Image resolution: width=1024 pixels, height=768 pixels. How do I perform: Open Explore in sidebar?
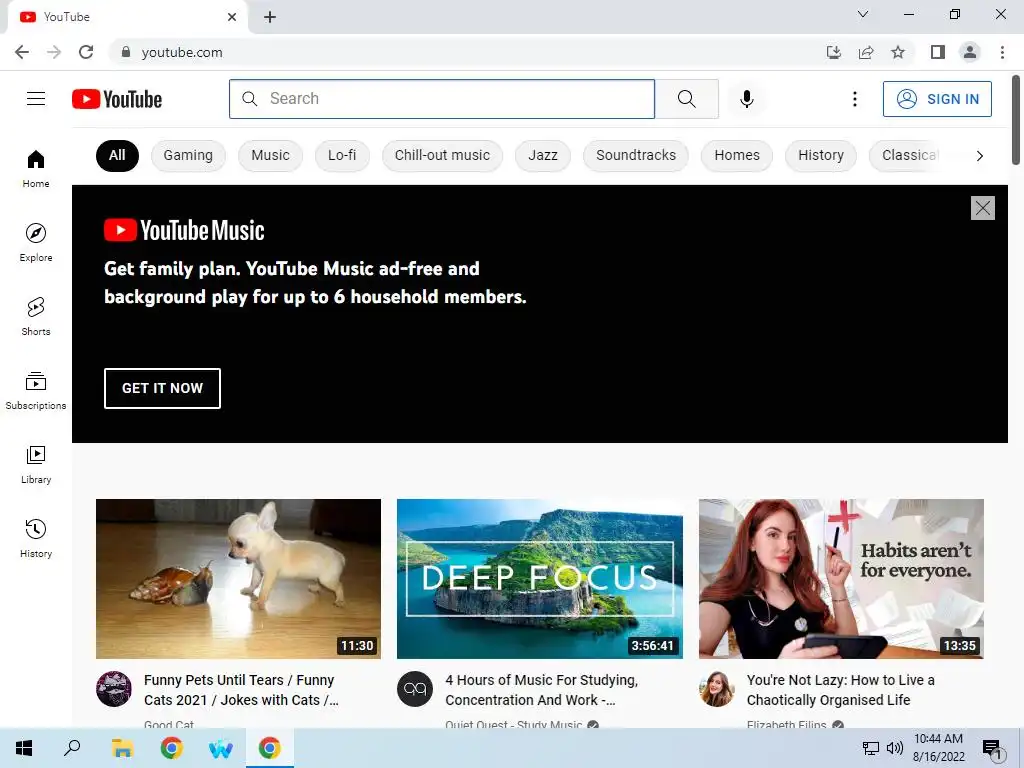36,242
